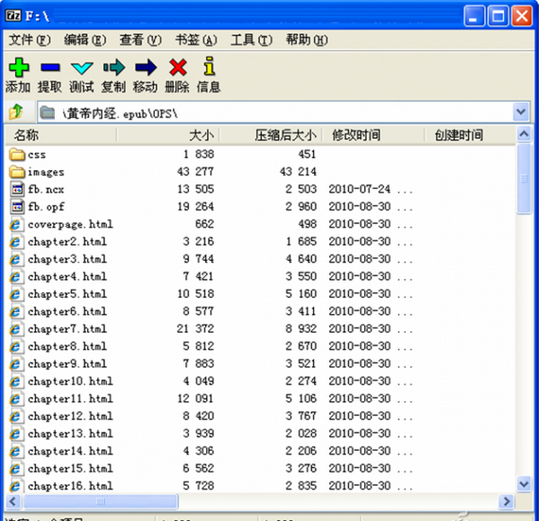Click the chapter12.html file icon
This screenshot has height=521, width=539.
(x=16, y=416)
